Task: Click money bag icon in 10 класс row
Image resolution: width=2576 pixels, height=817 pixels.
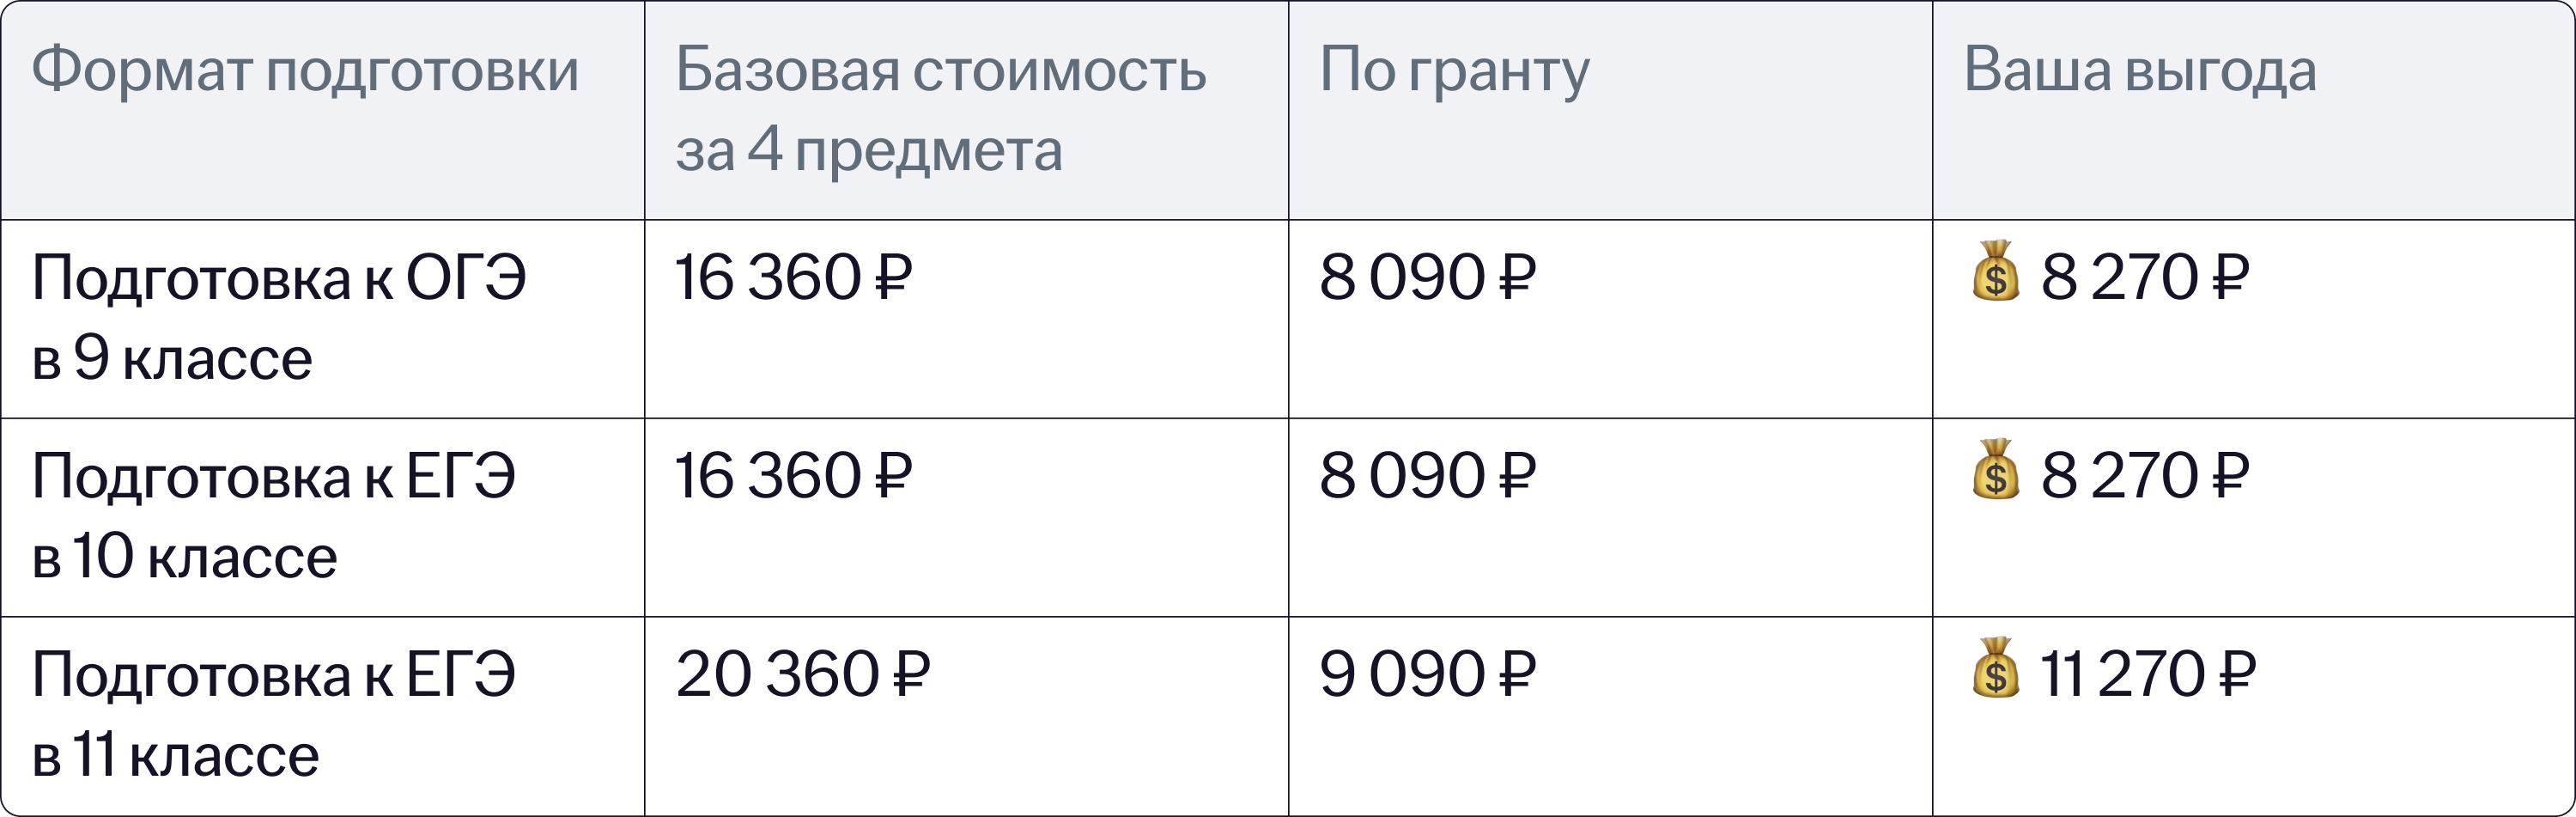Action: coord(1995,470)
